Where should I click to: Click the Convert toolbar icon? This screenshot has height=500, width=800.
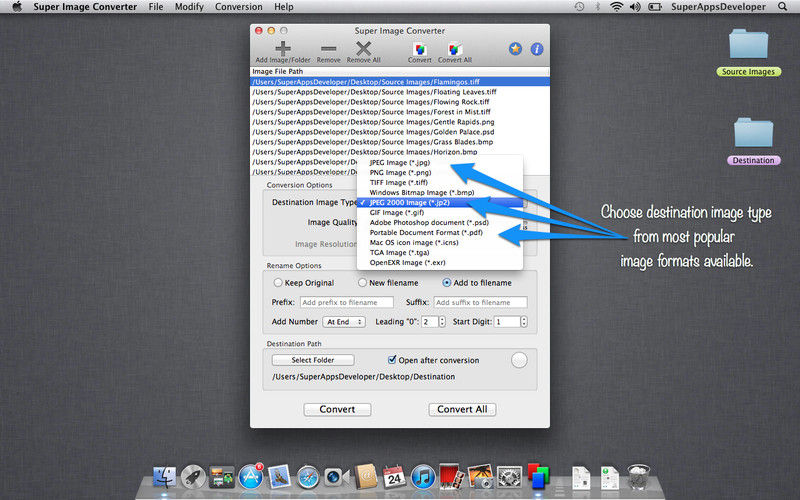click(x=420, y=47)
